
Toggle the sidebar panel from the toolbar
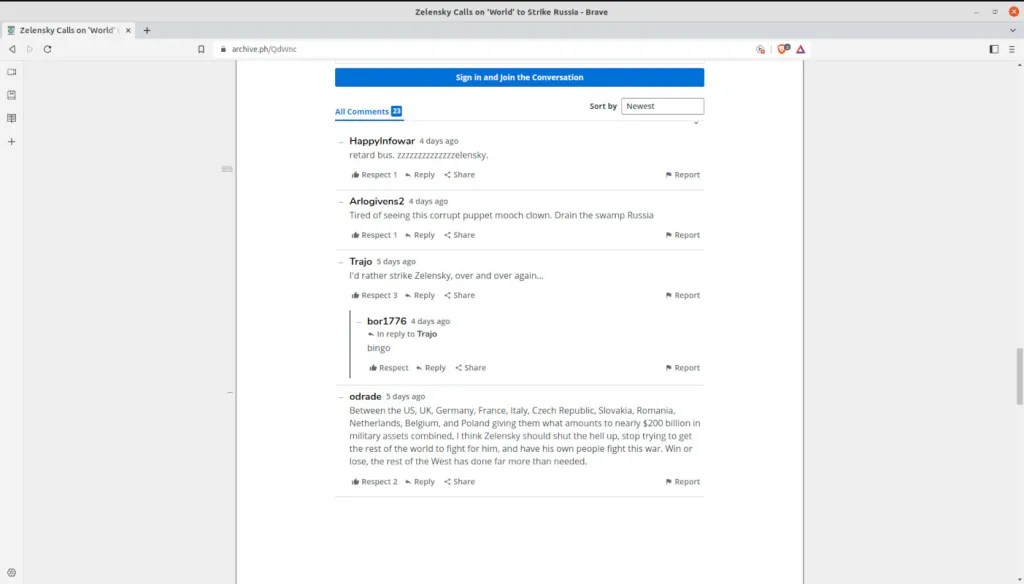click(994, 49)
